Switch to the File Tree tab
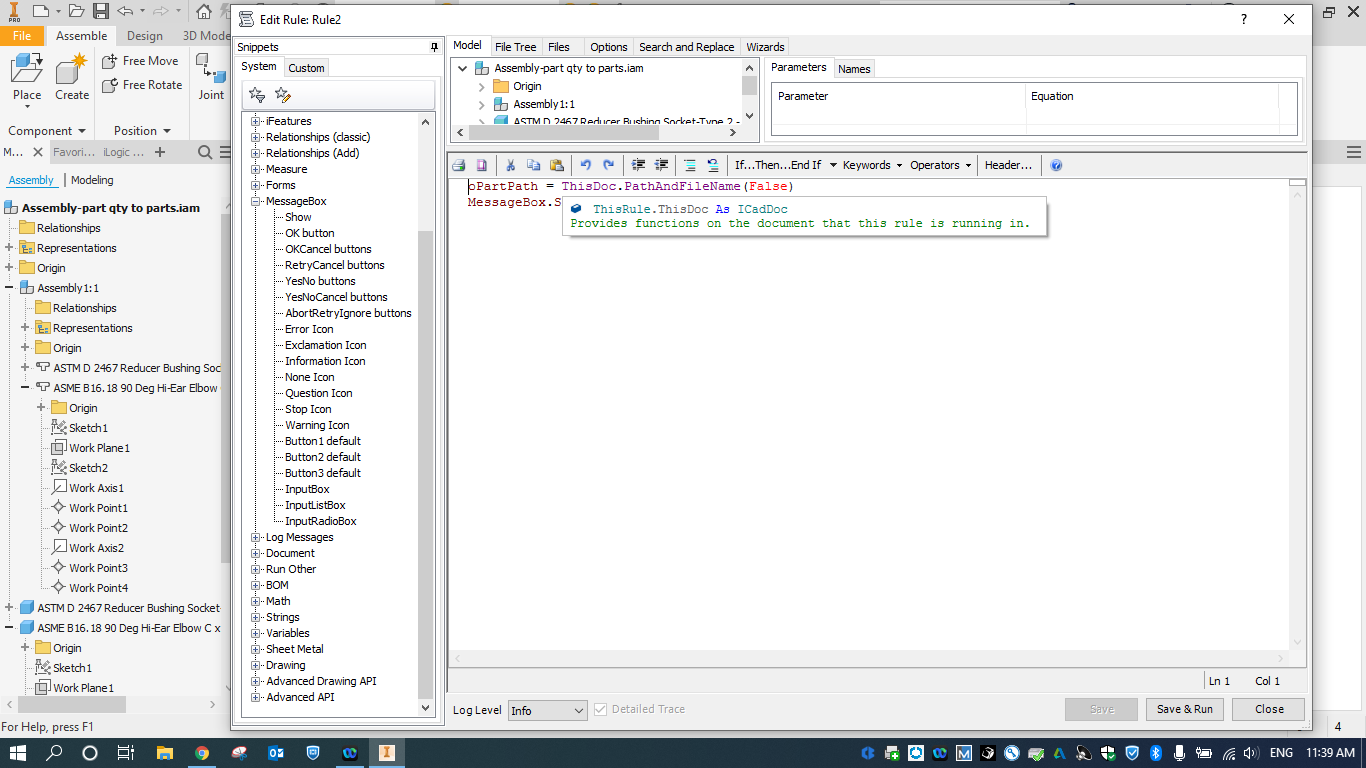 [x=515, y=47]
